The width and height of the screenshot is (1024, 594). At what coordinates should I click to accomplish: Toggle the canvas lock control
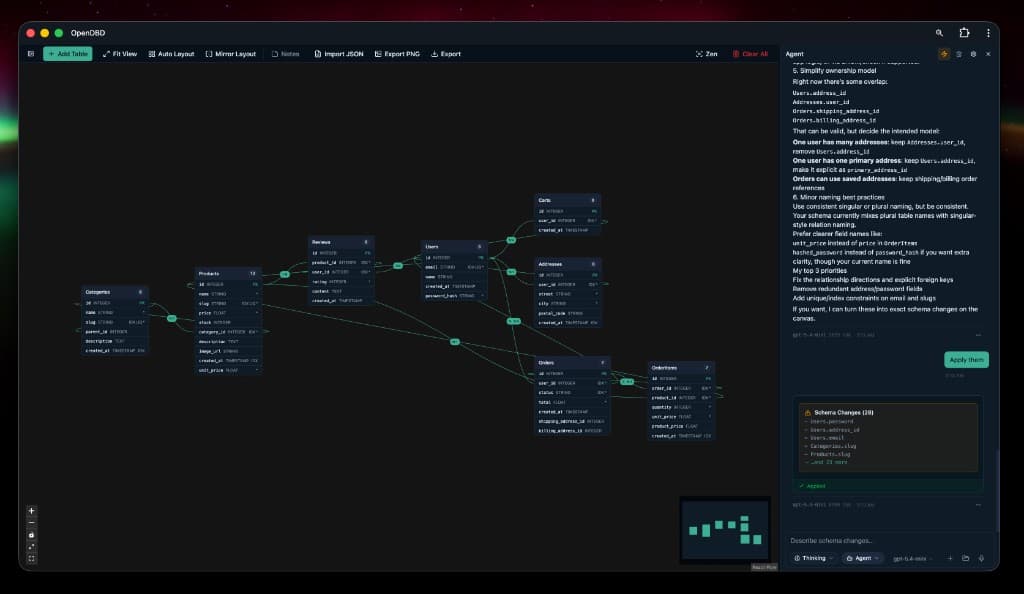click(x=31, y=535)
